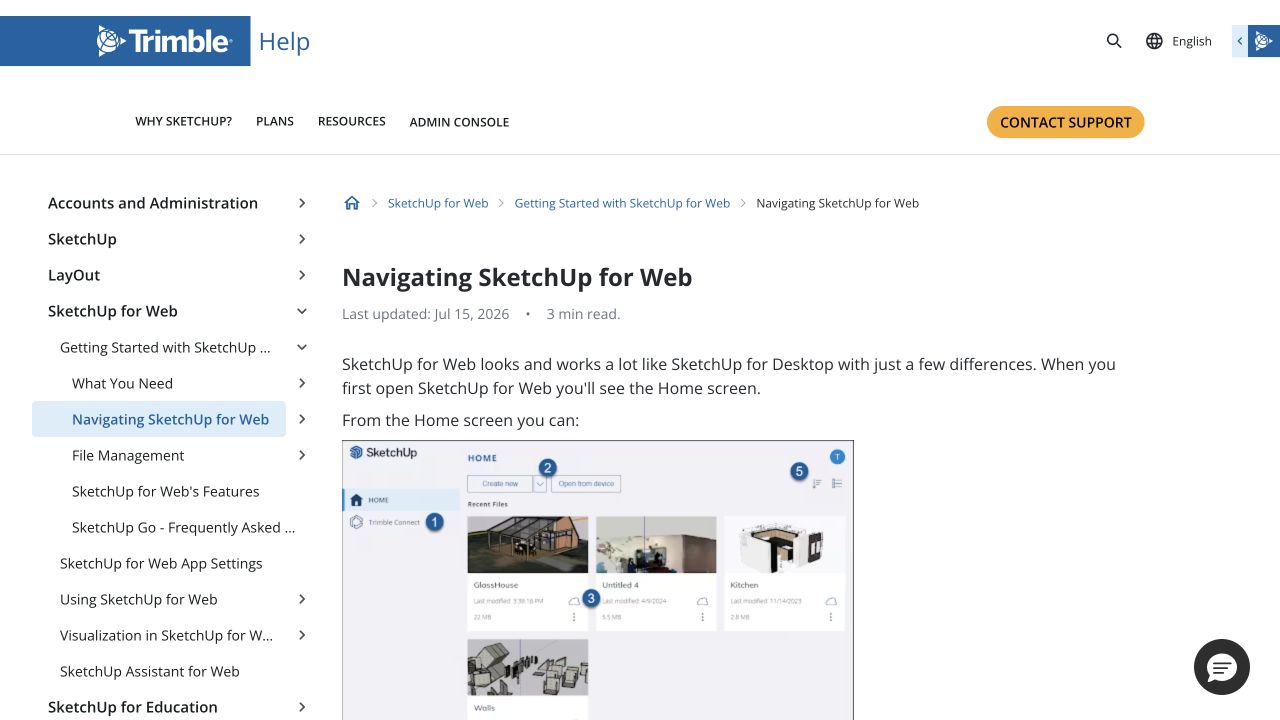Click the SketchUp for Web breadcrumb
This screenshot has width=1280, height=720.
438,203
